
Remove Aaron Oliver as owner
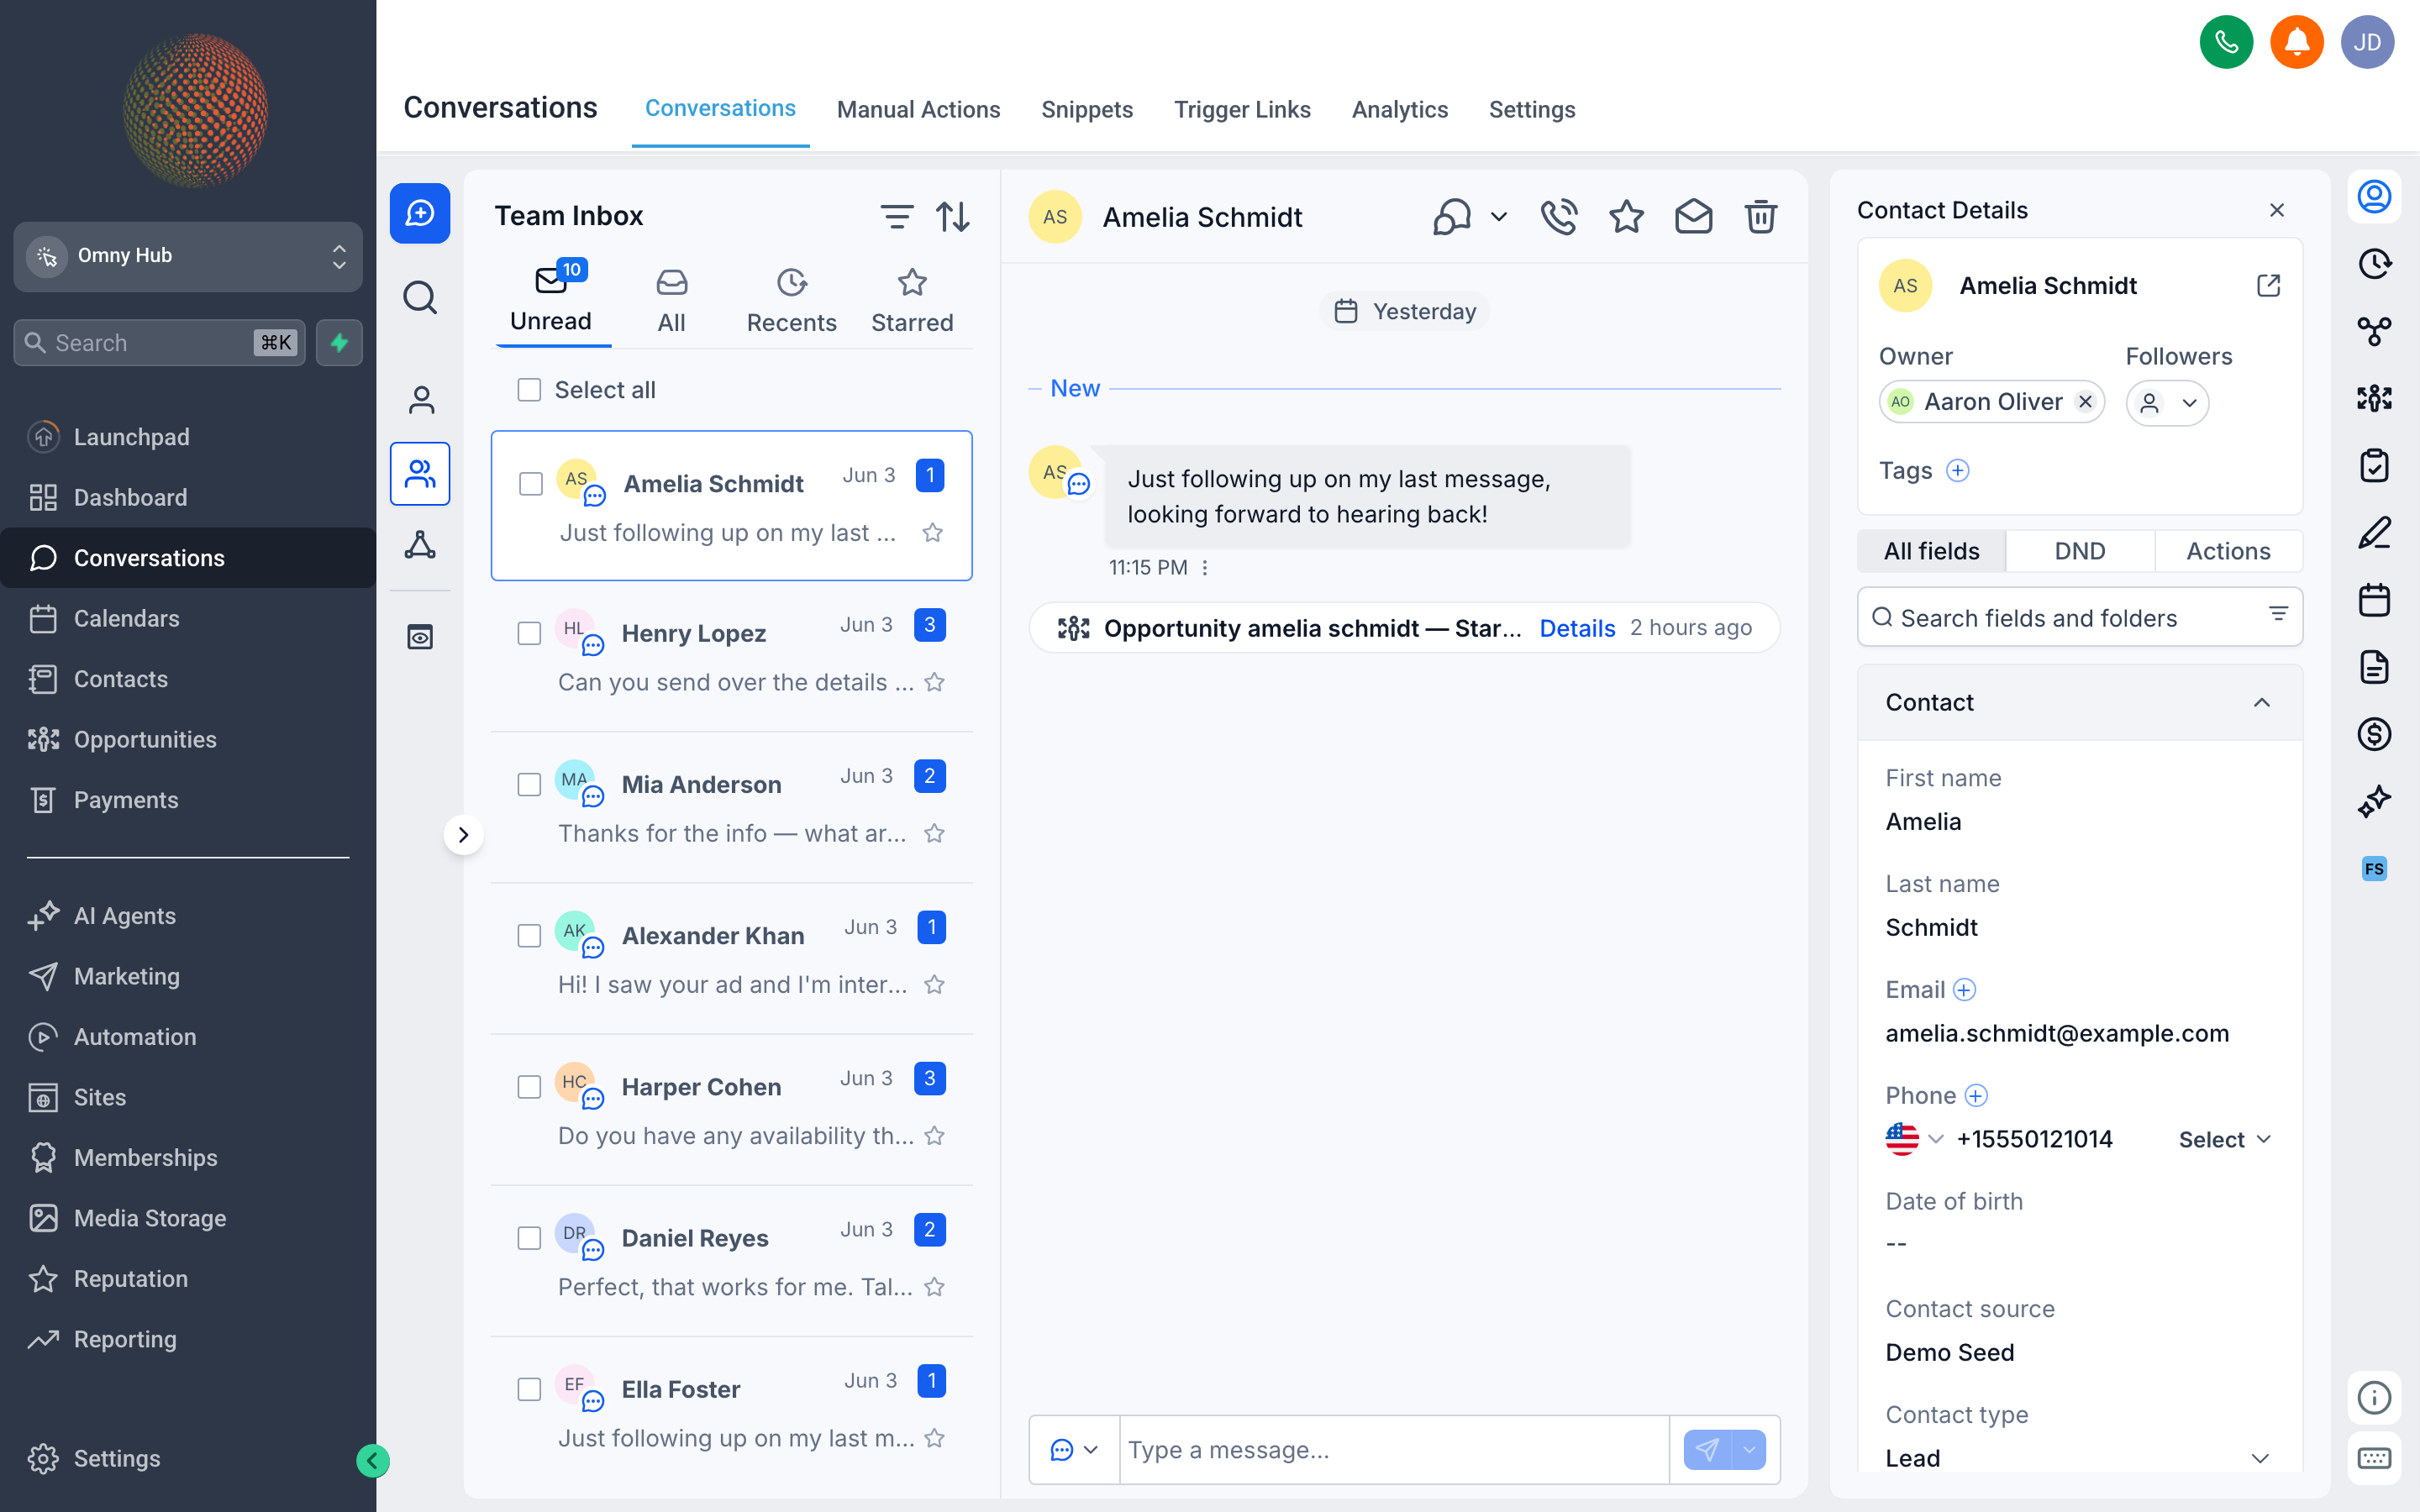(2085, 402)
